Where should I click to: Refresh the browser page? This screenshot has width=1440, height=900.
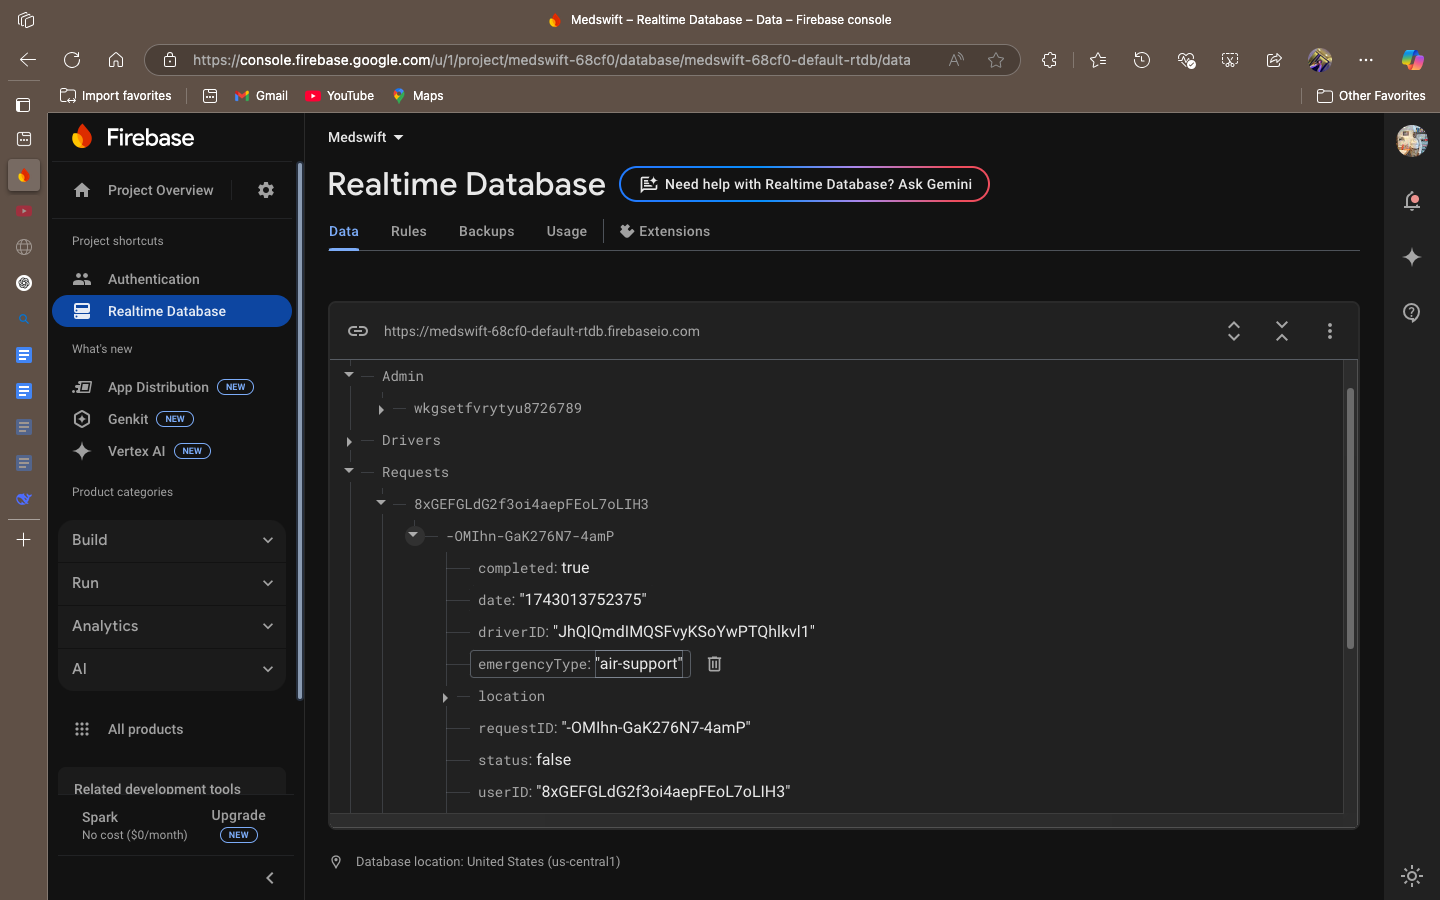coord(72,60)
